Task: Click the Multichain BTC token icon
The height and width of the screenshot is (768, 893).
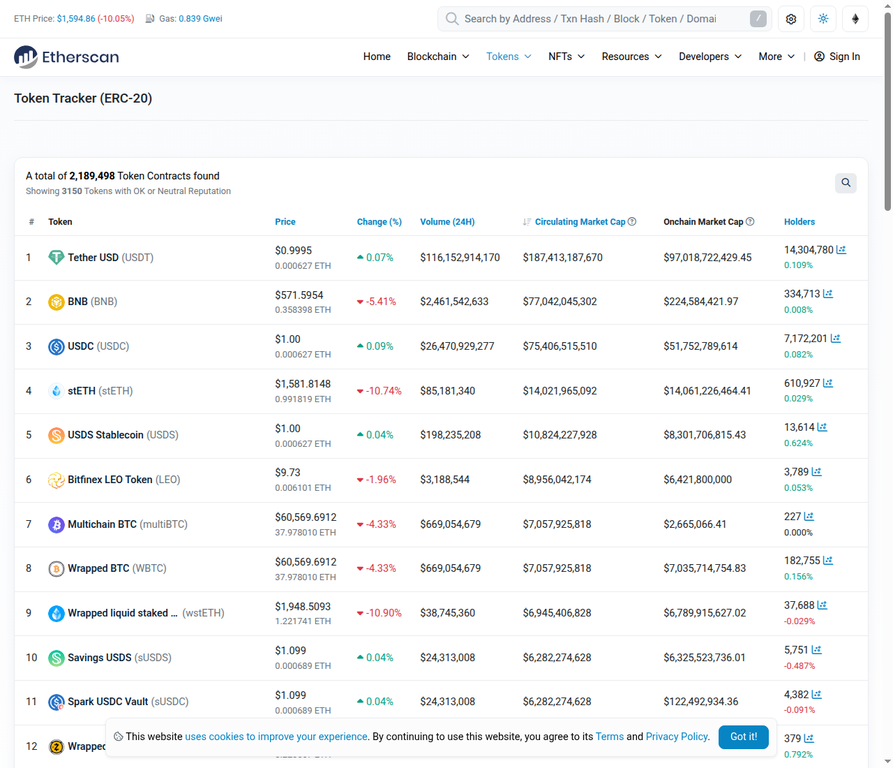Action: (x=56, y=524)
